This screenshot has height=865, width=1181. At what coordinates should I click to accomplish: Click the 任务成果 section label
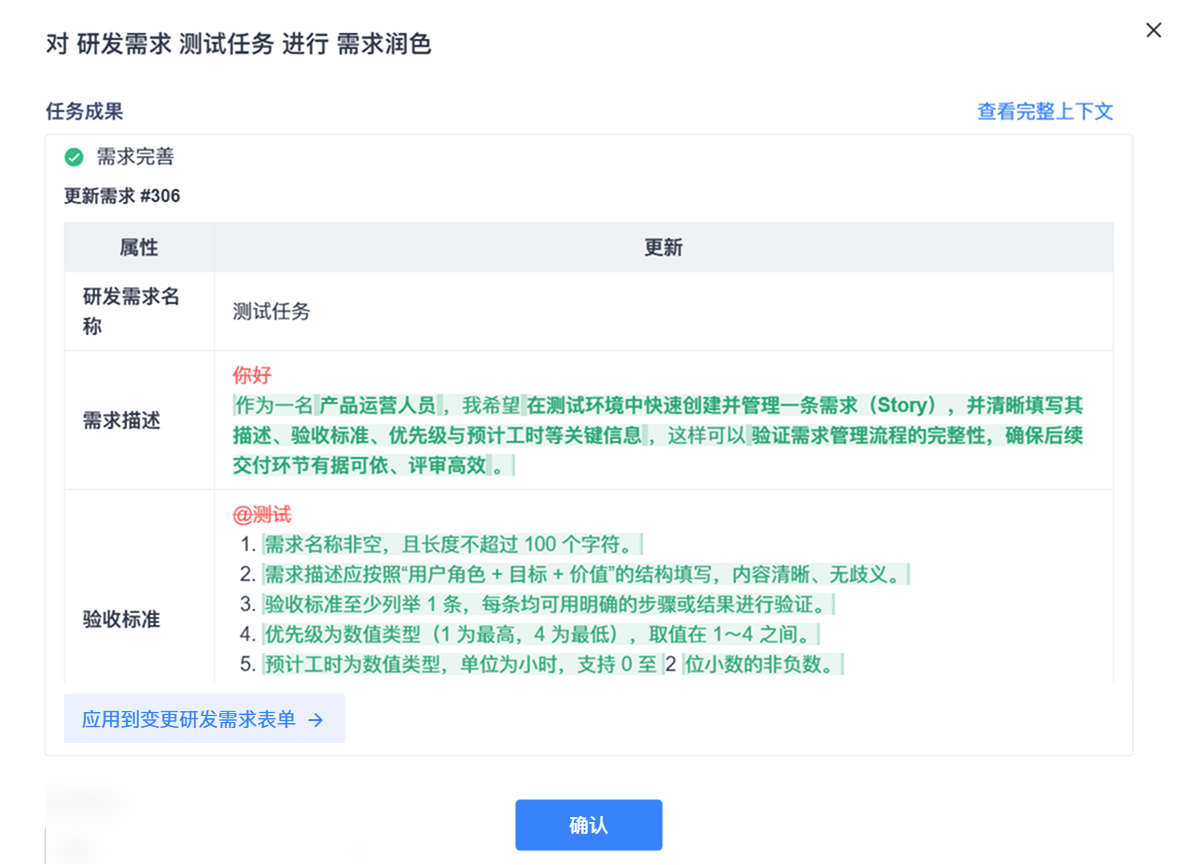tap(84, 112)
